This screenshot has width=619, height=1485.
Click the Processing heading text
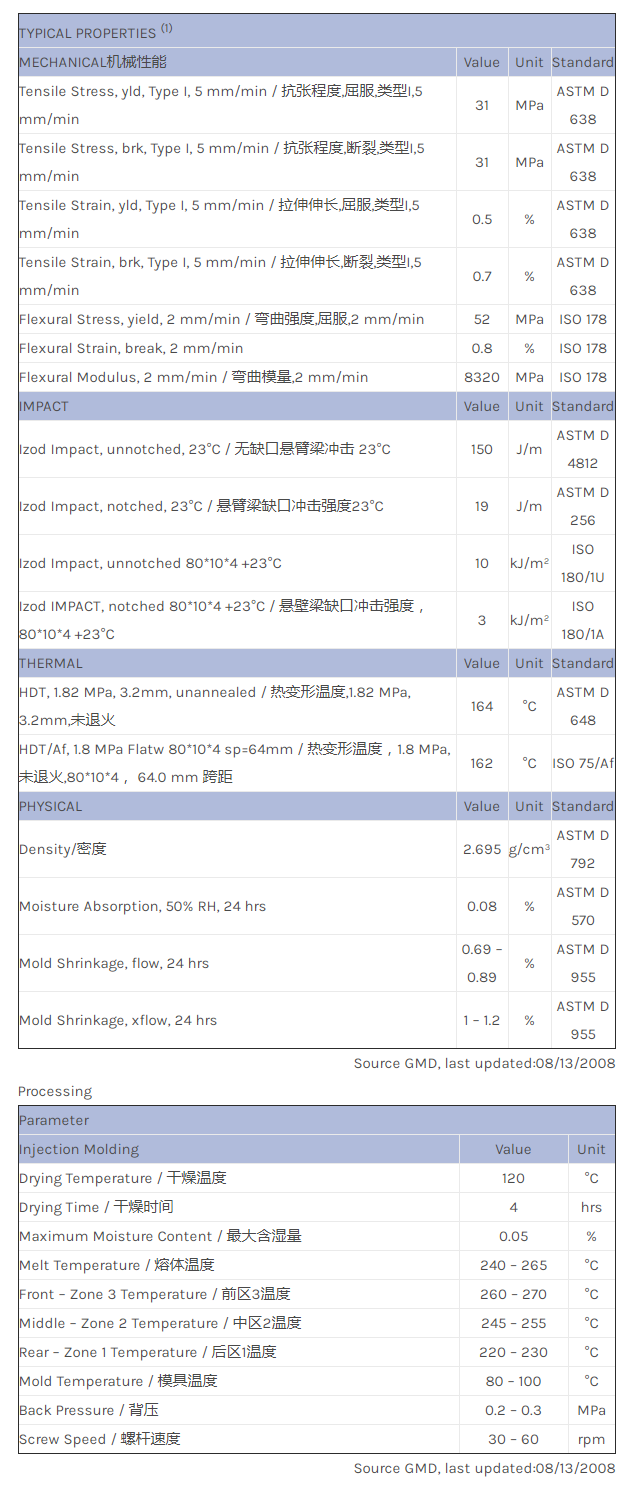click(x=55, y=1091)
